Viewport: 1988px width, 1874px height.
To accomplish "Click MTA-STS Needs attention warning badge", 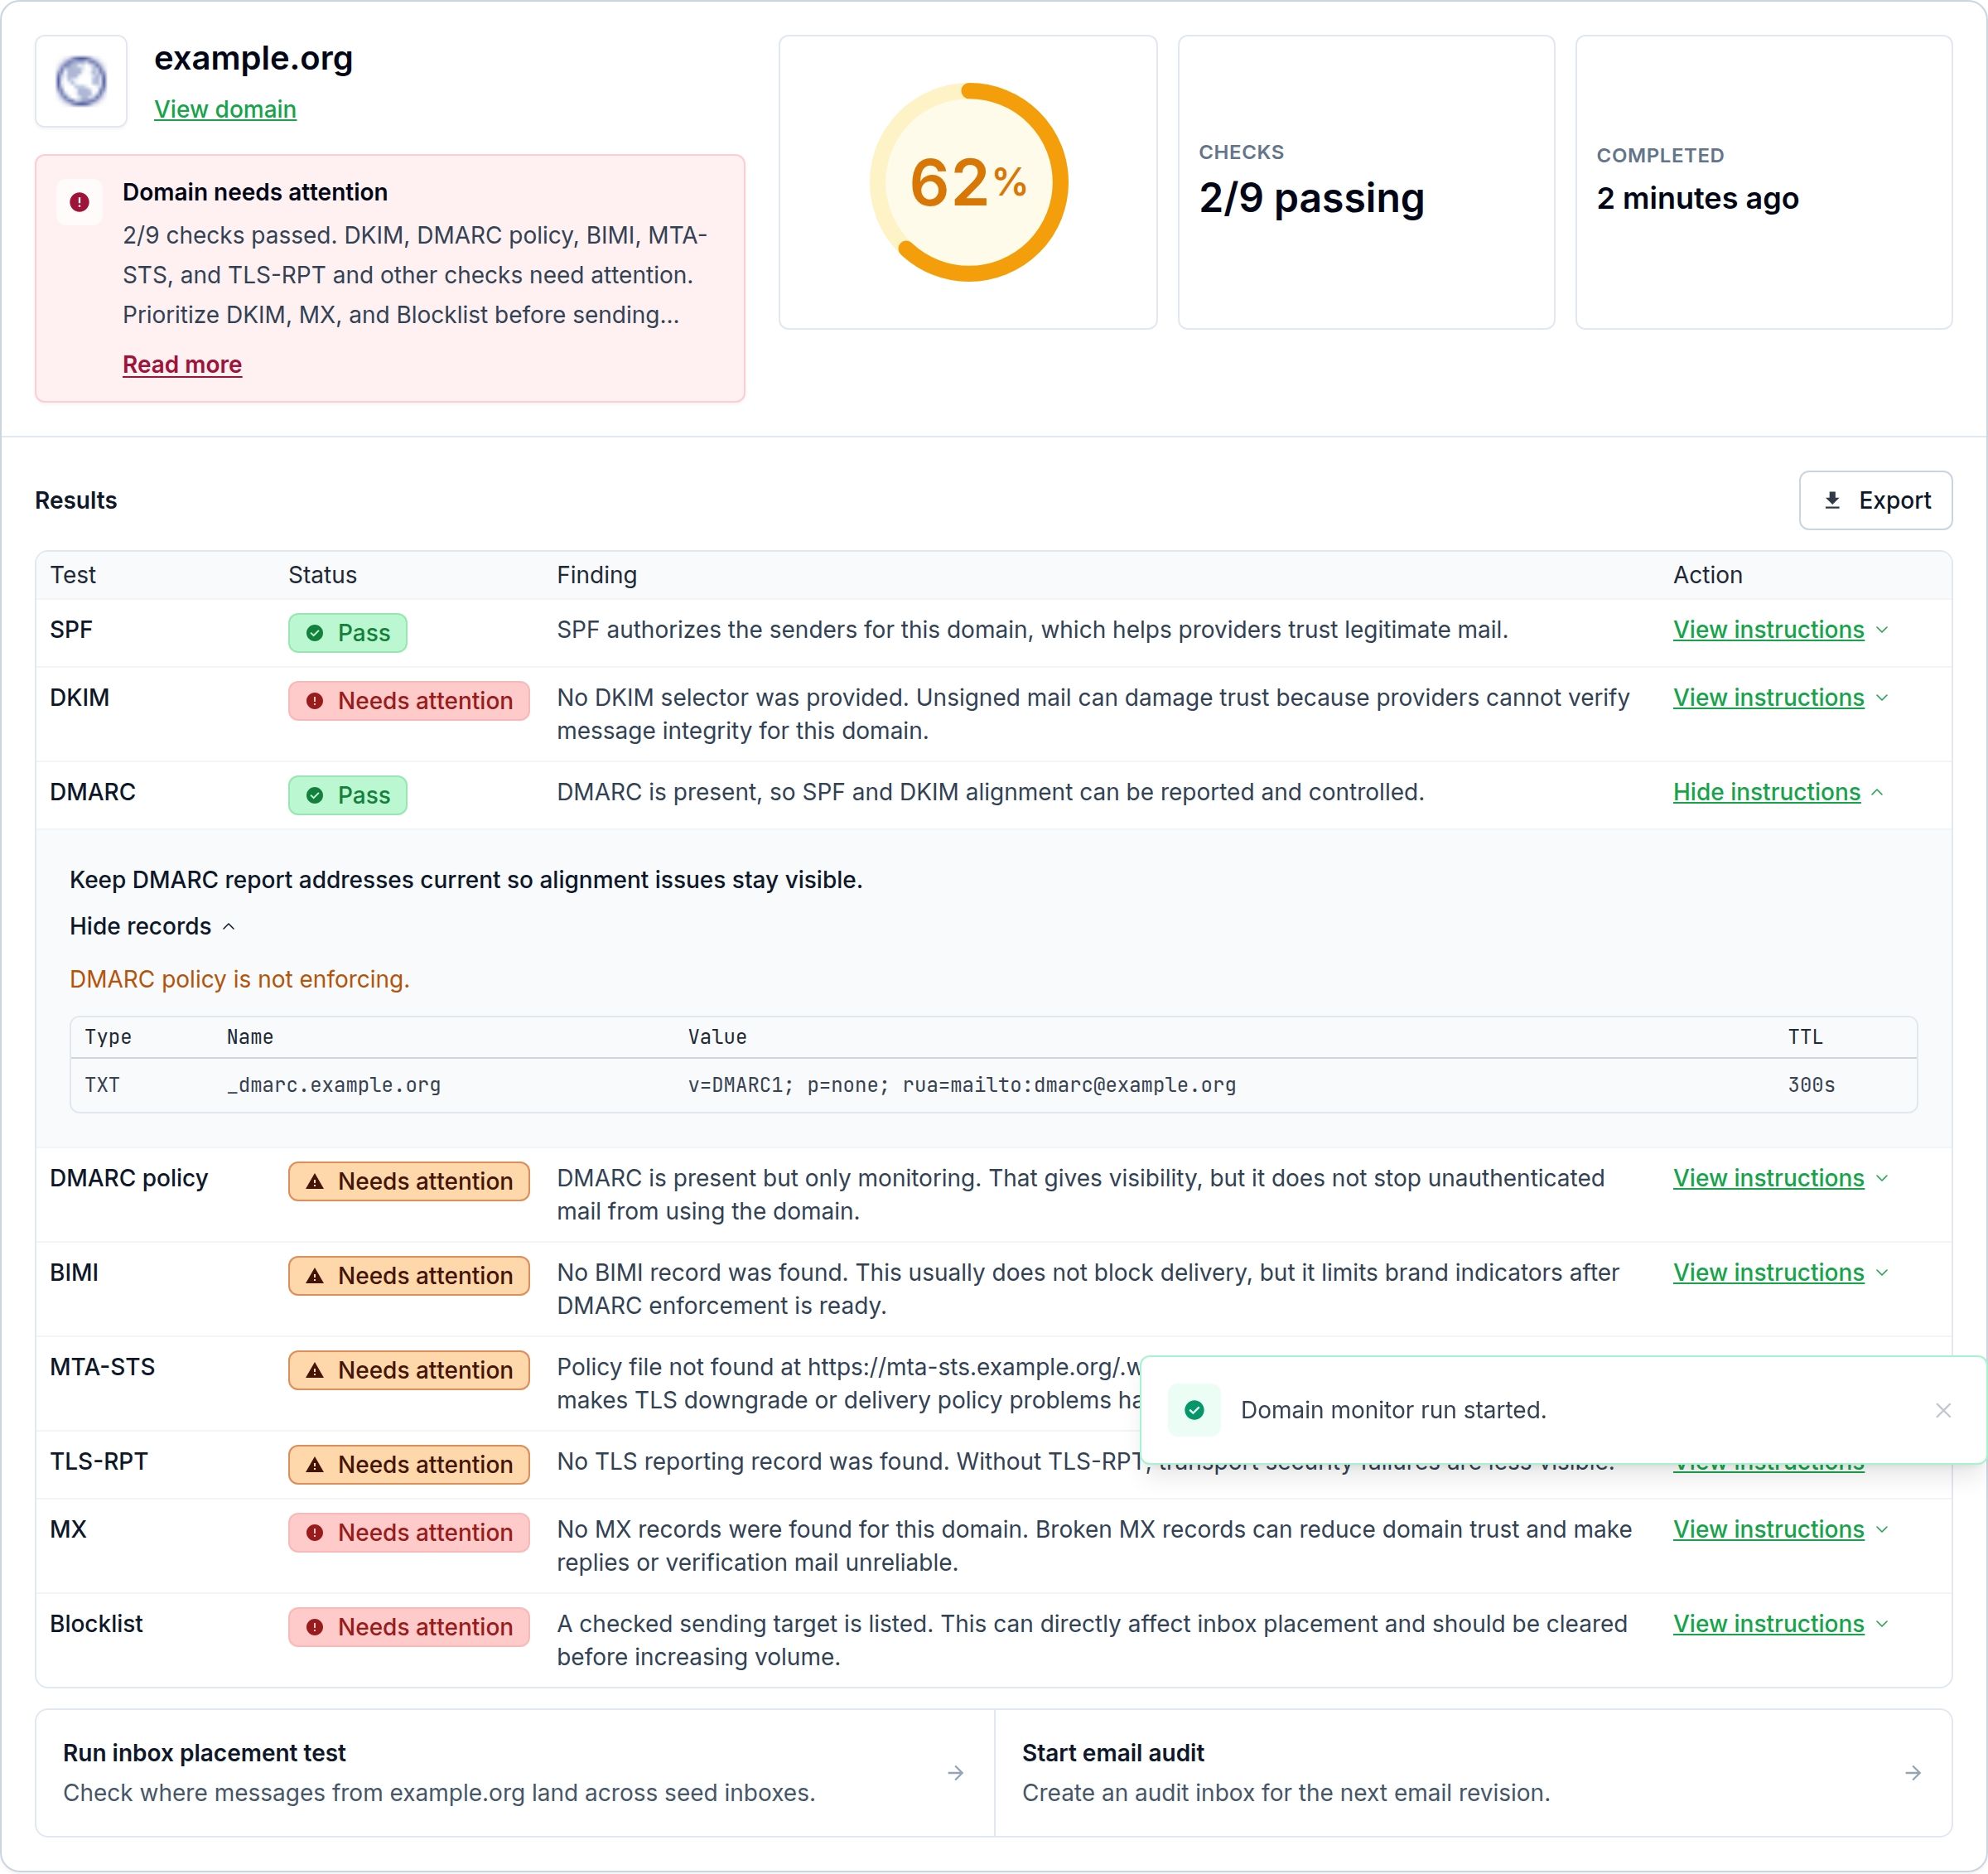I will [409, 1370].
